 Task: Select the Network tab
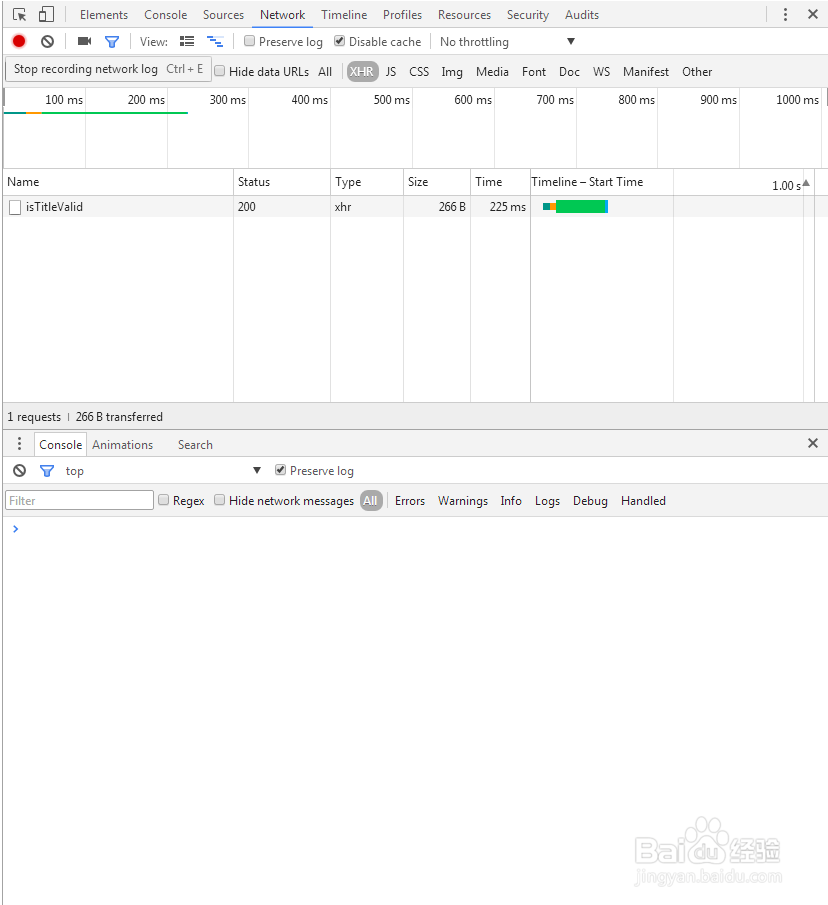[282, 14]
